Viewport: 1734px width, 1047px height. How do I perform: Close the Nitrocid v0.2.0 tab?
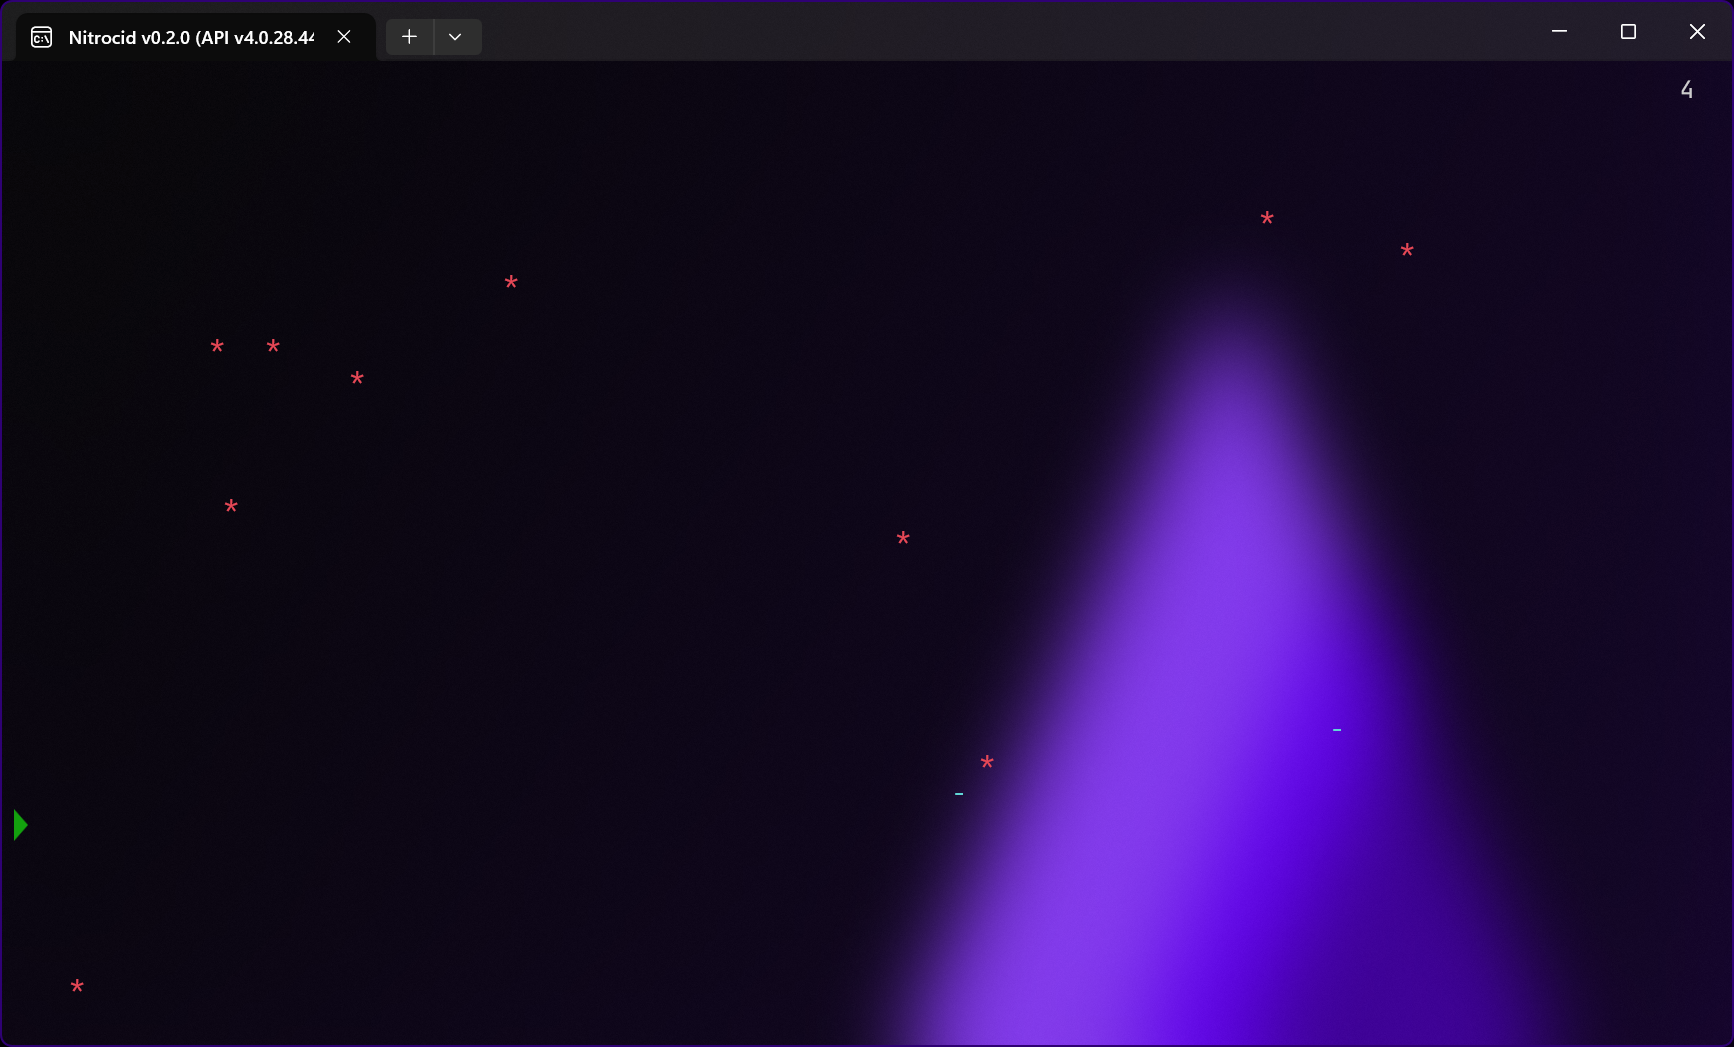click(344, 37)
